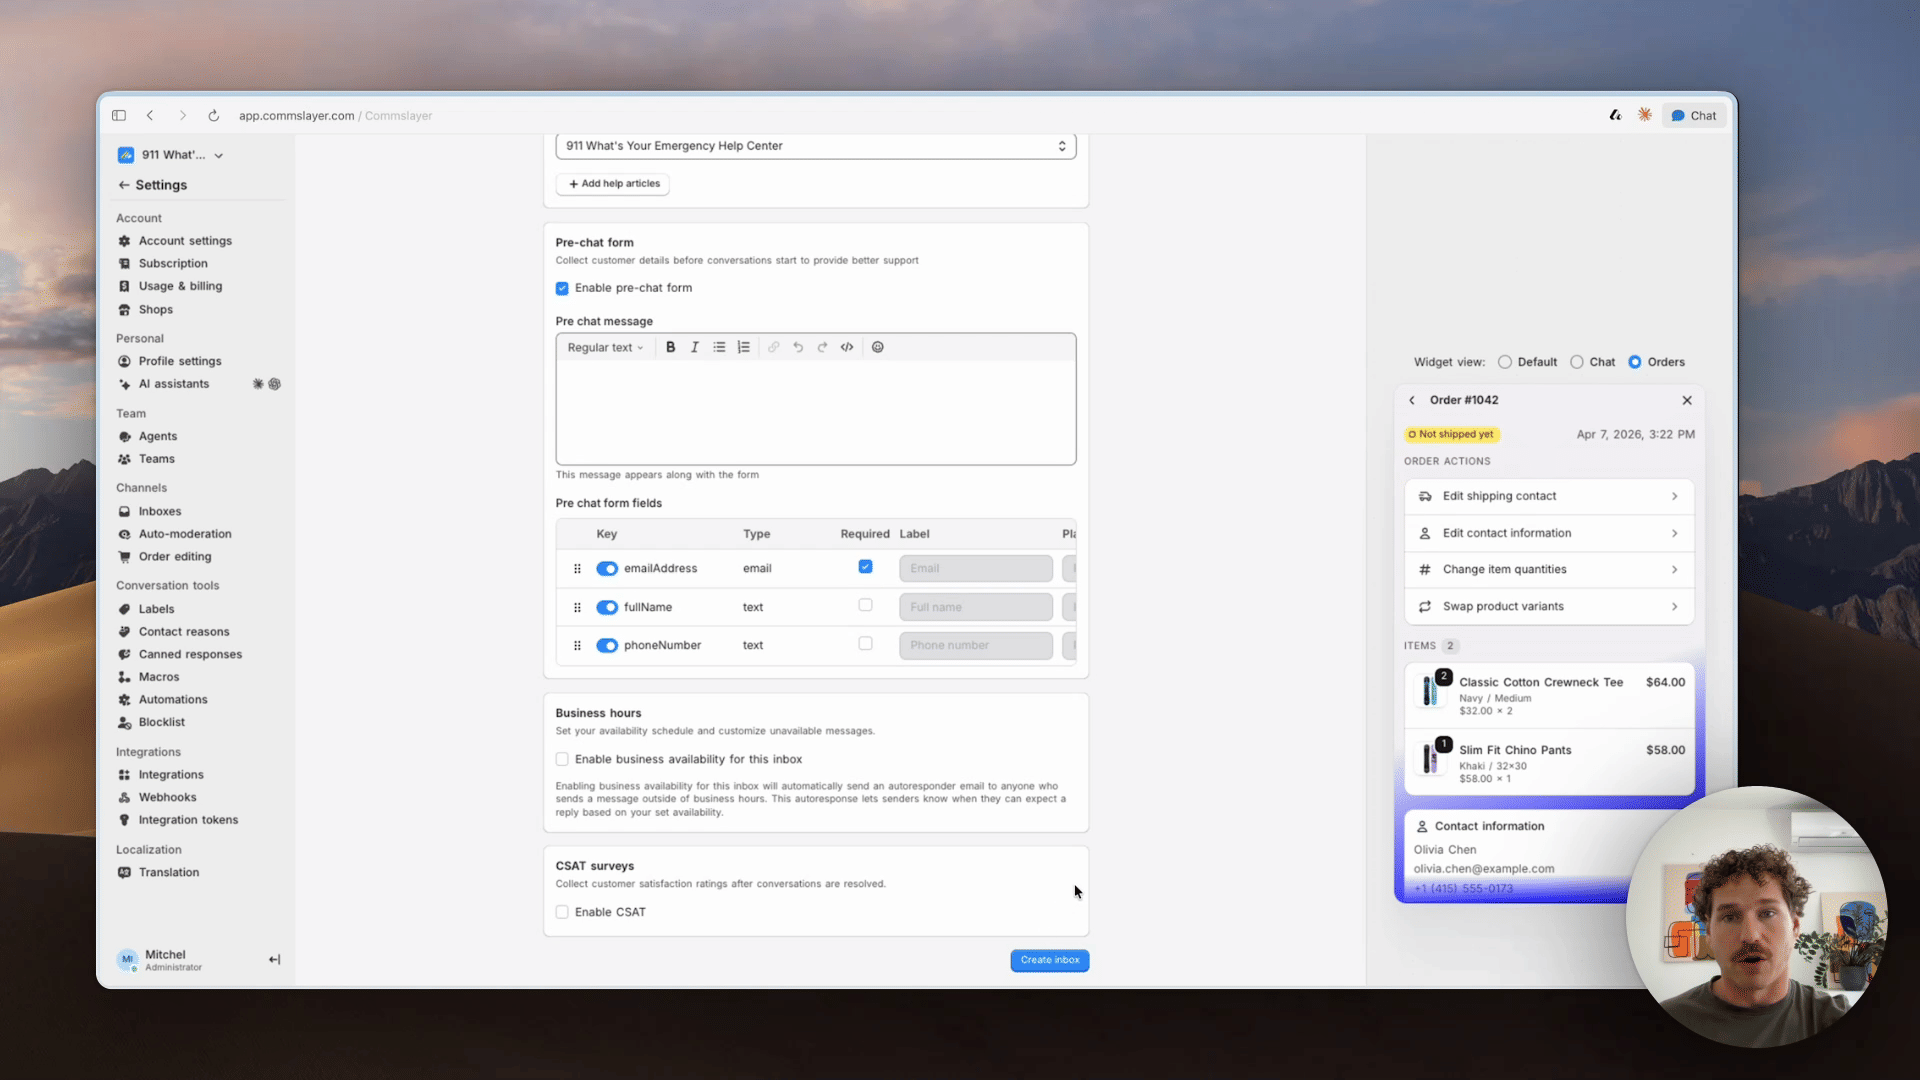Go back in order widget preview
Viewport: 1920px width, 1080px height.
click(1412, 400)
